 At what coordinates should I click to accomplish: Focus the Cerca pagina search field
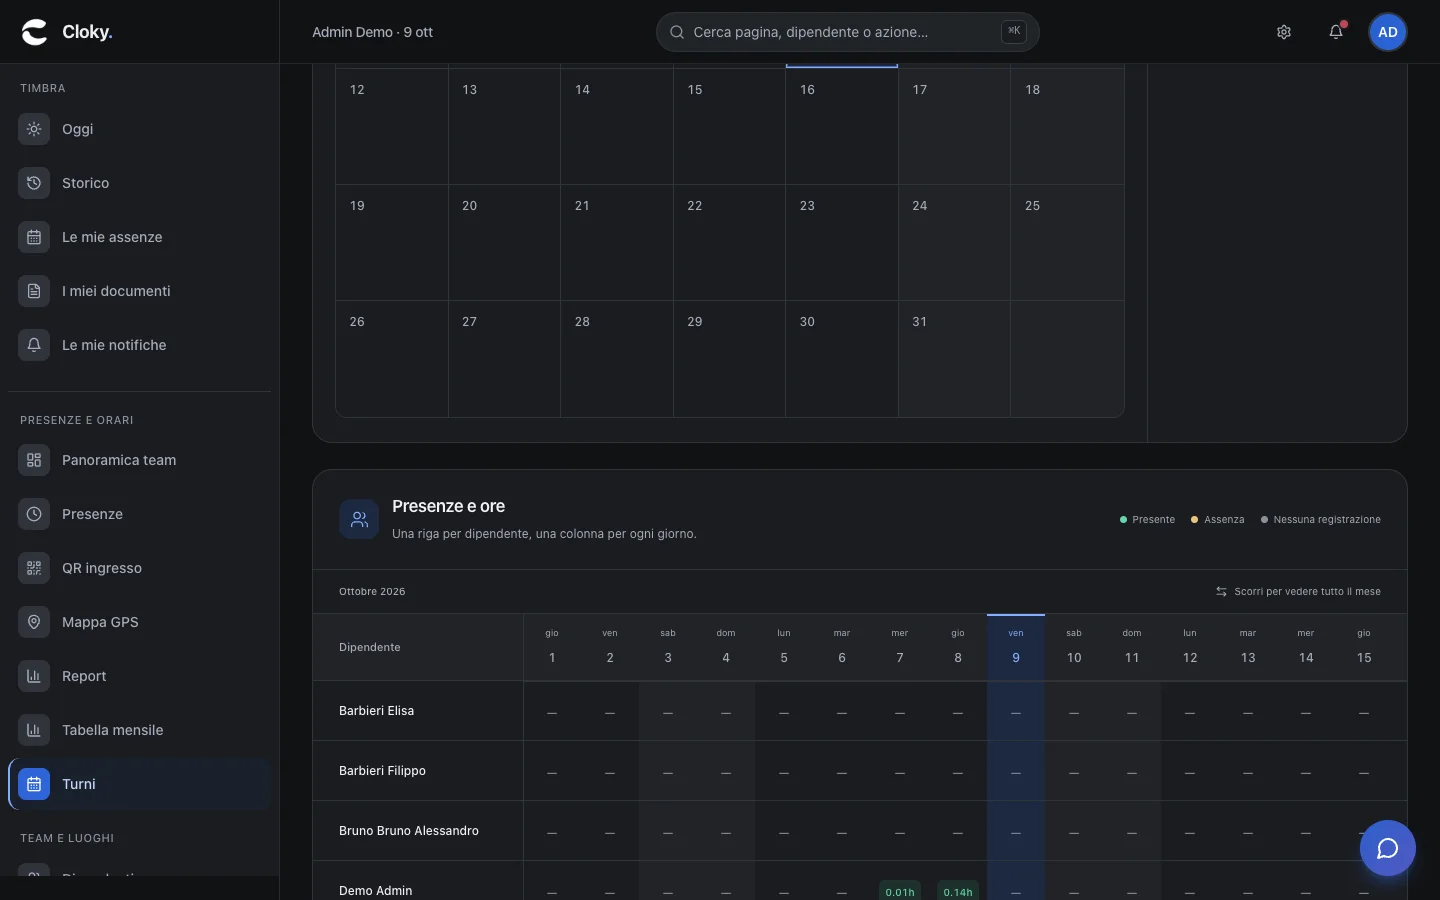tap(848, 32)
